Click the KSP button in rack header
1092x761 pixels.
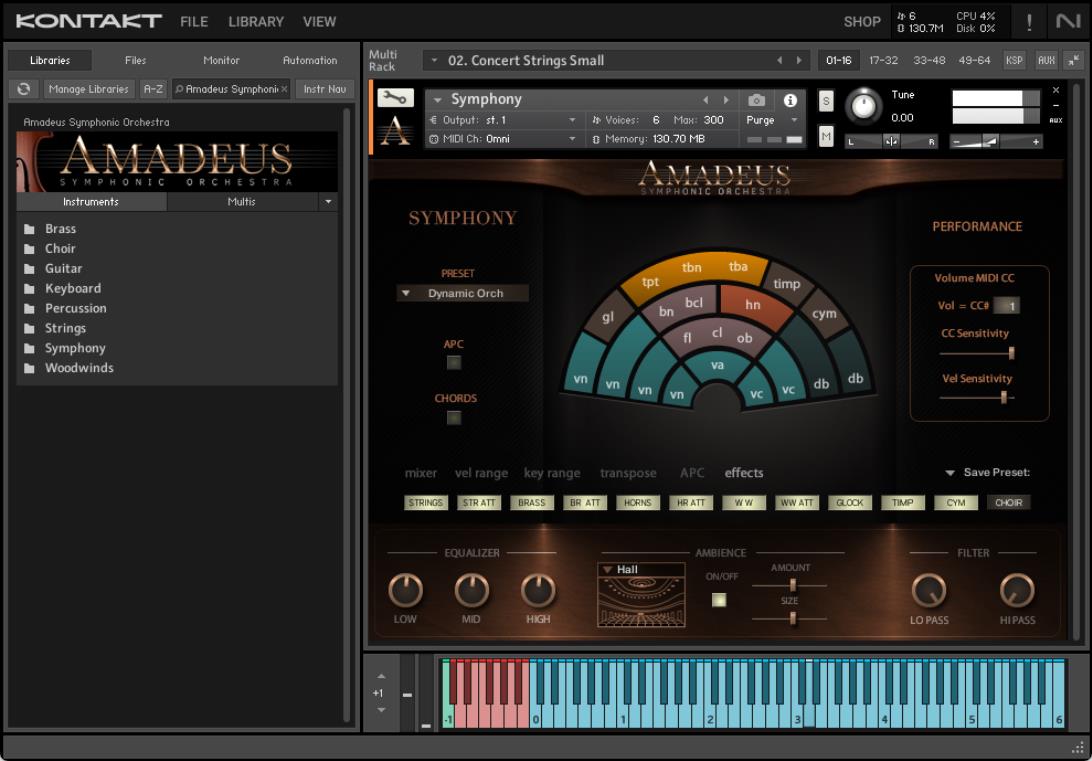[x=1014, y=60]
